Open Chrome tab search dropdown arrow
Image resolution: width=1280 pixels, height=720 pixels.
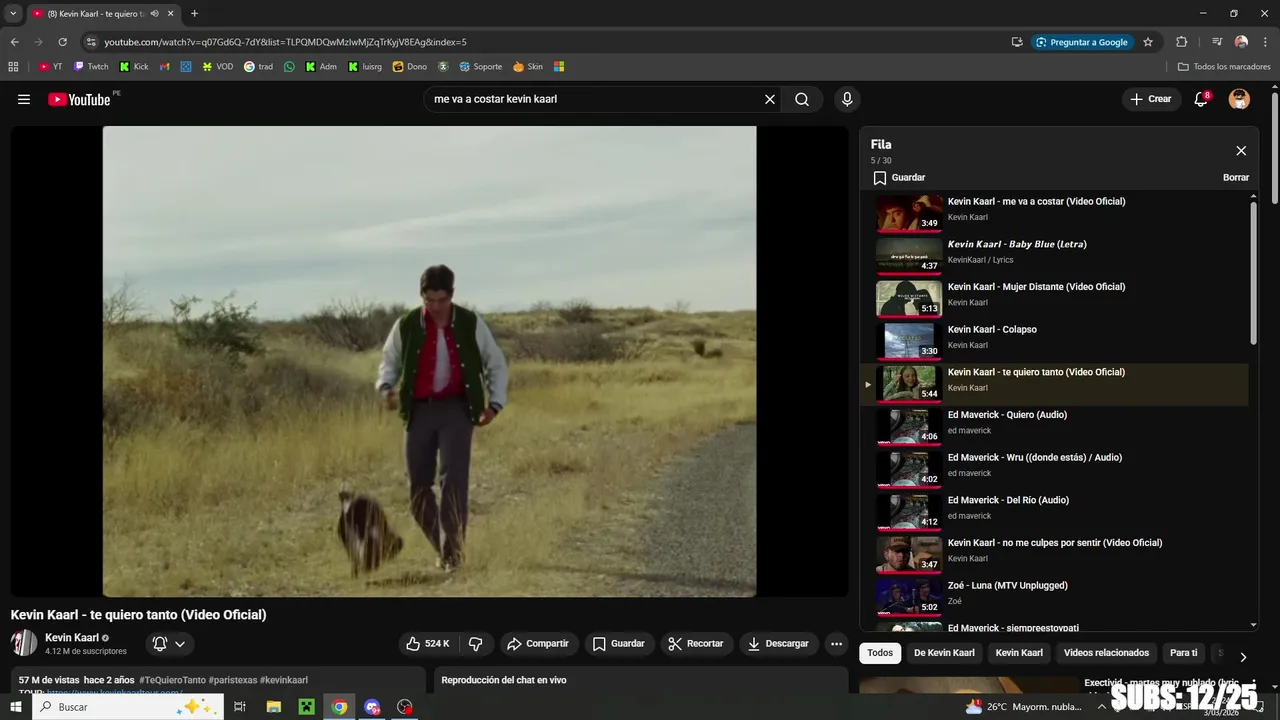click(13, 14)
